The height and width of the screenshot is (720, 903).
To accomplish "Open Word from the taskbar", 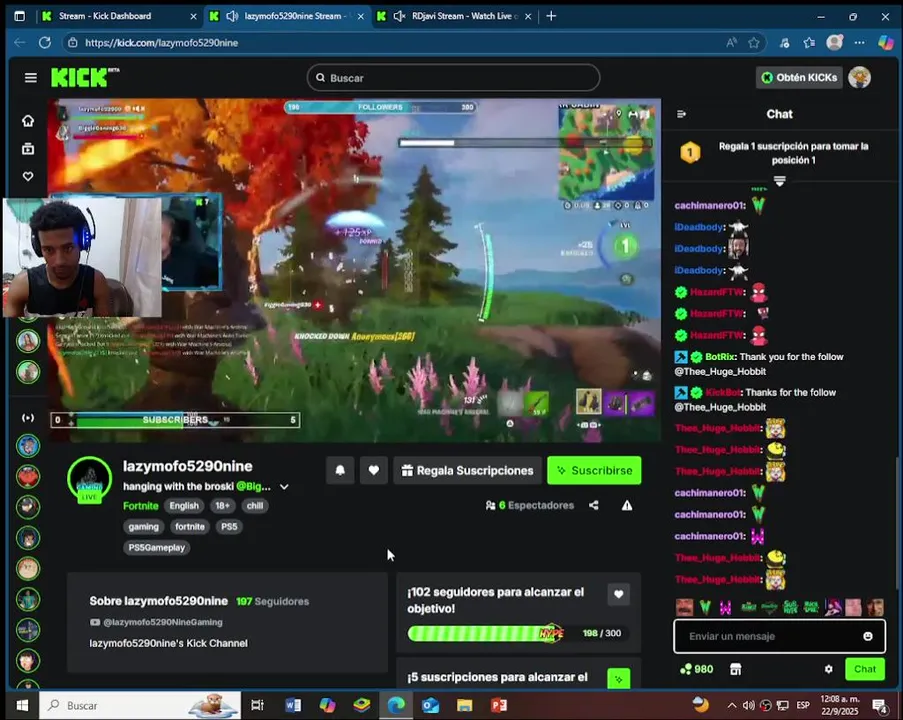I will point(293,706).
